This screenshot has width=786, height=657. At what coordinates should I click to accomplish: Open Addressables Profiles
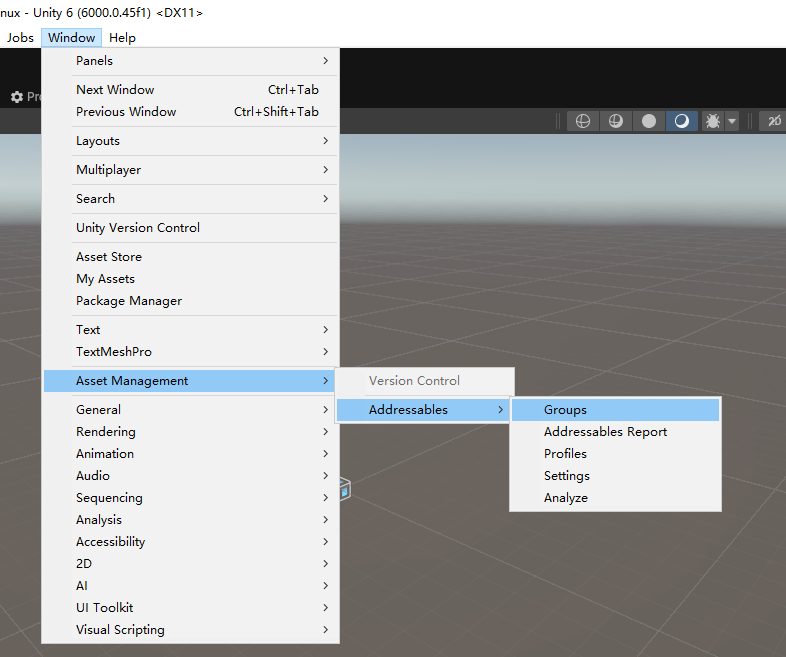(616, 454)
